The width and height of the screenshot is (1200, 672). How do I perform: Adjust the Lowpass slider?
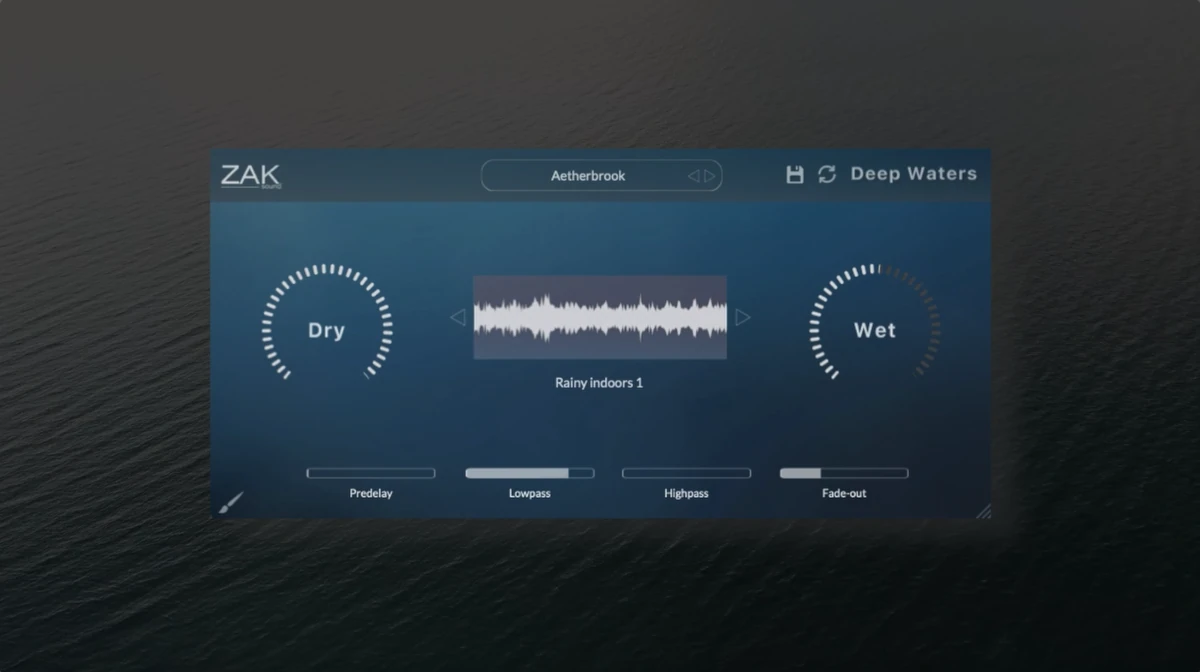(530, 472)
